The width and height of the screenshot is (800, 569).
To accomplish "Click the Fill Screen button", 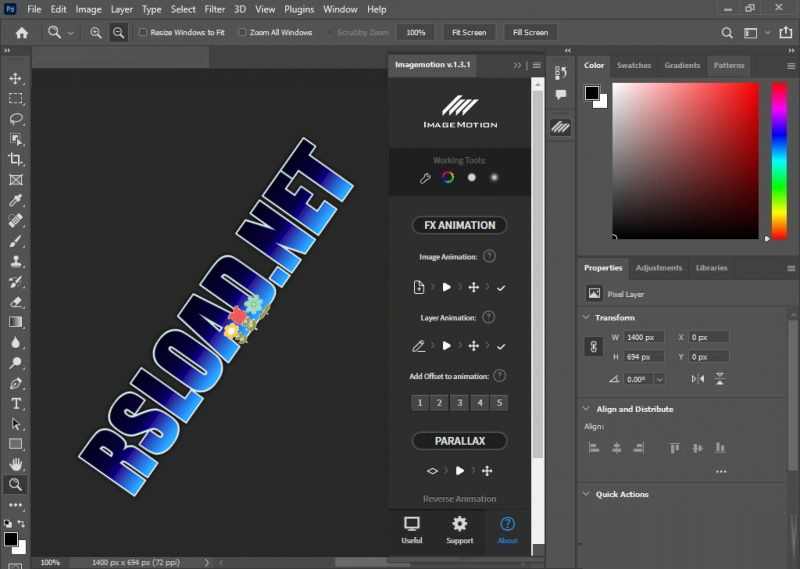I will click(x=531, y=32).
